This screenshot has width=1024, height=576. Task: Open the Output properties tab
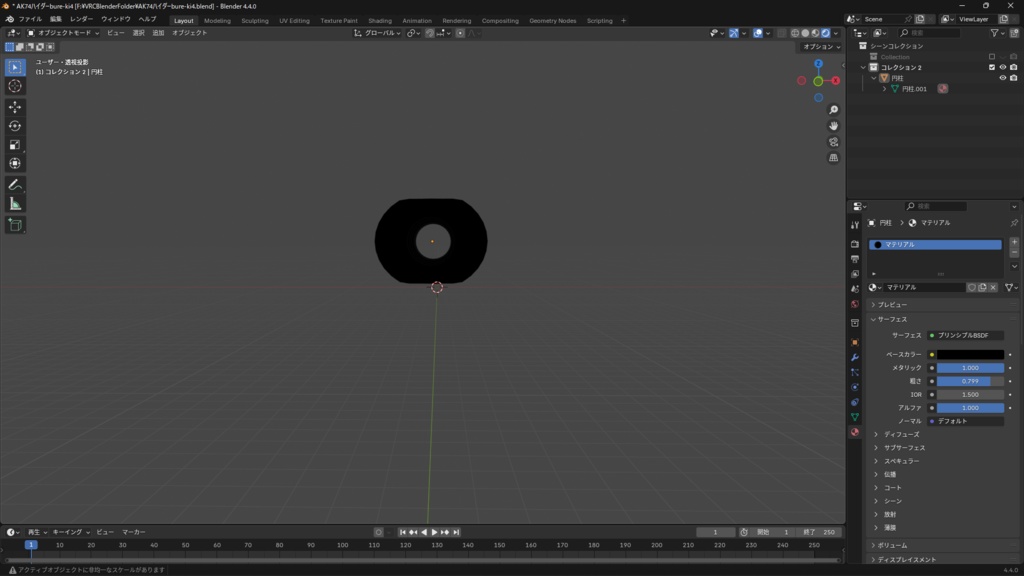[855, 259]
